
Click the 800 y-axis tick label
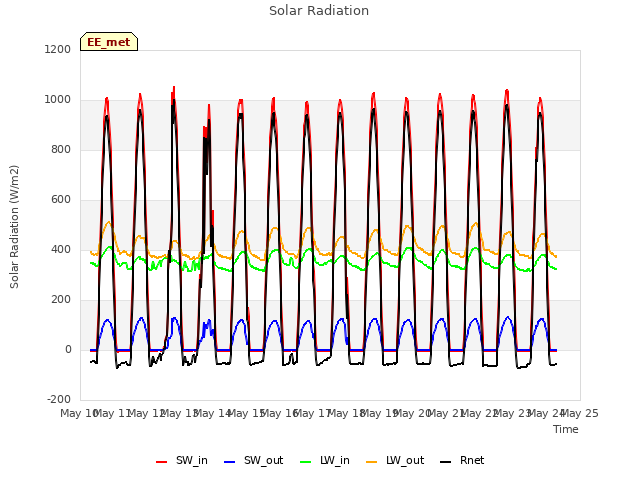coord(61,149)
